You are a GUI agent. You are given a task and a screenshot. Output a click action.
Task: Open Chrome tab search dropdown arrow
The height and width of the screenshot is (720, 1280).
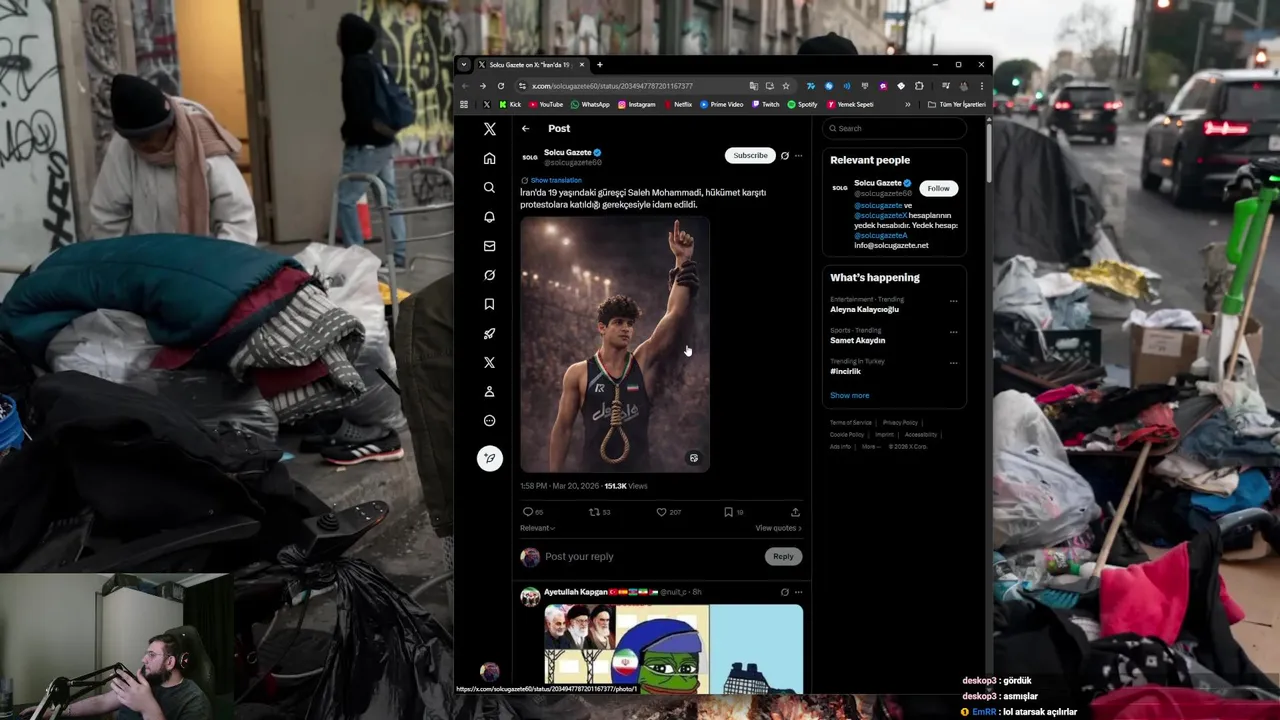(463, 65)
